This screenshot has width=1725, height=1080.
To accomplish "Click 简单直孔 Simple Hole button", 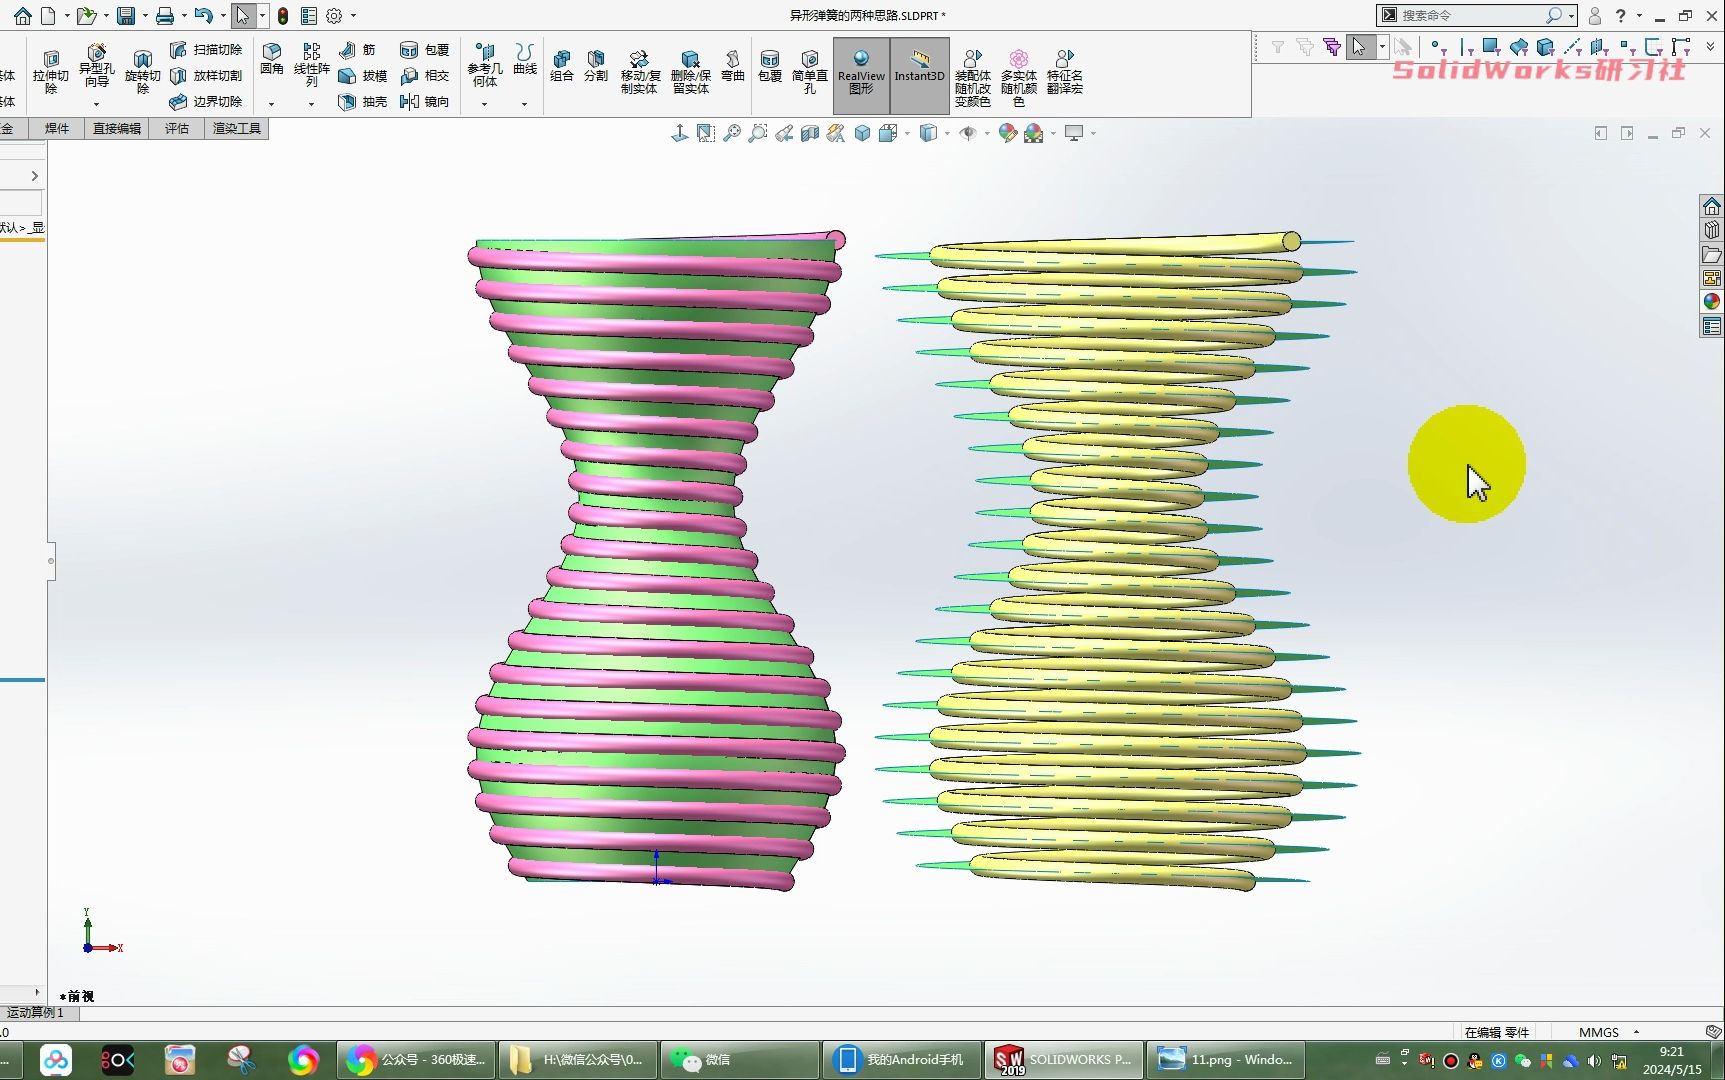I will 810,72.
